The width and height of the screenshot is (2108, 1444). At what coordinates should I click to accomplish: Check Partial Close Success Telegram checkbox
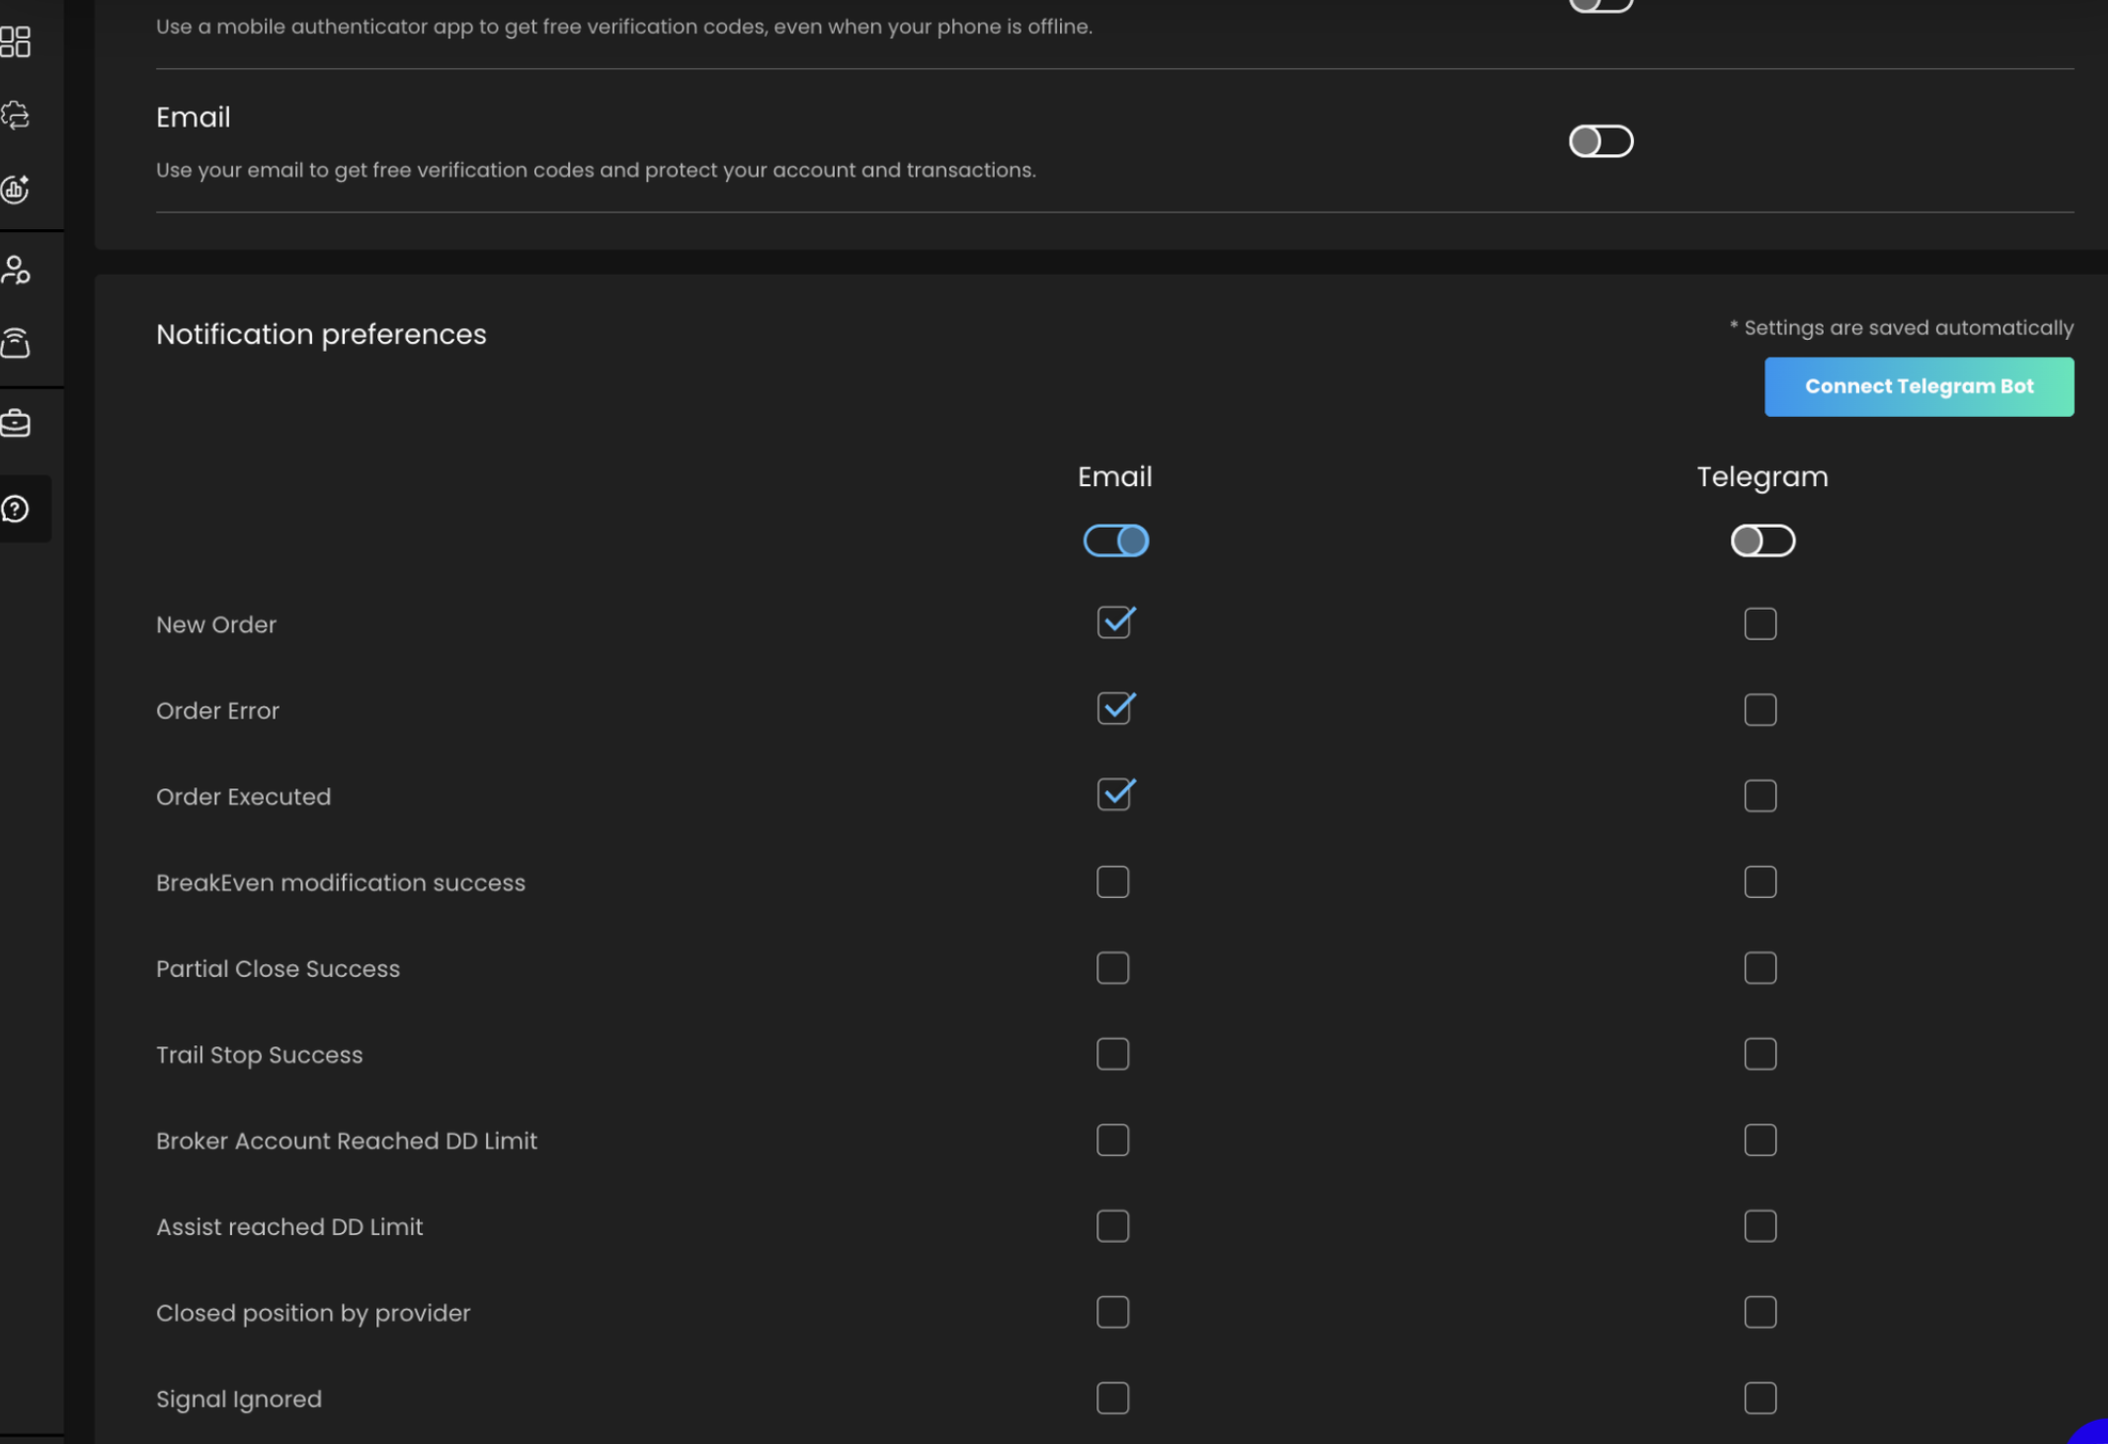[x=1760, y=968]
